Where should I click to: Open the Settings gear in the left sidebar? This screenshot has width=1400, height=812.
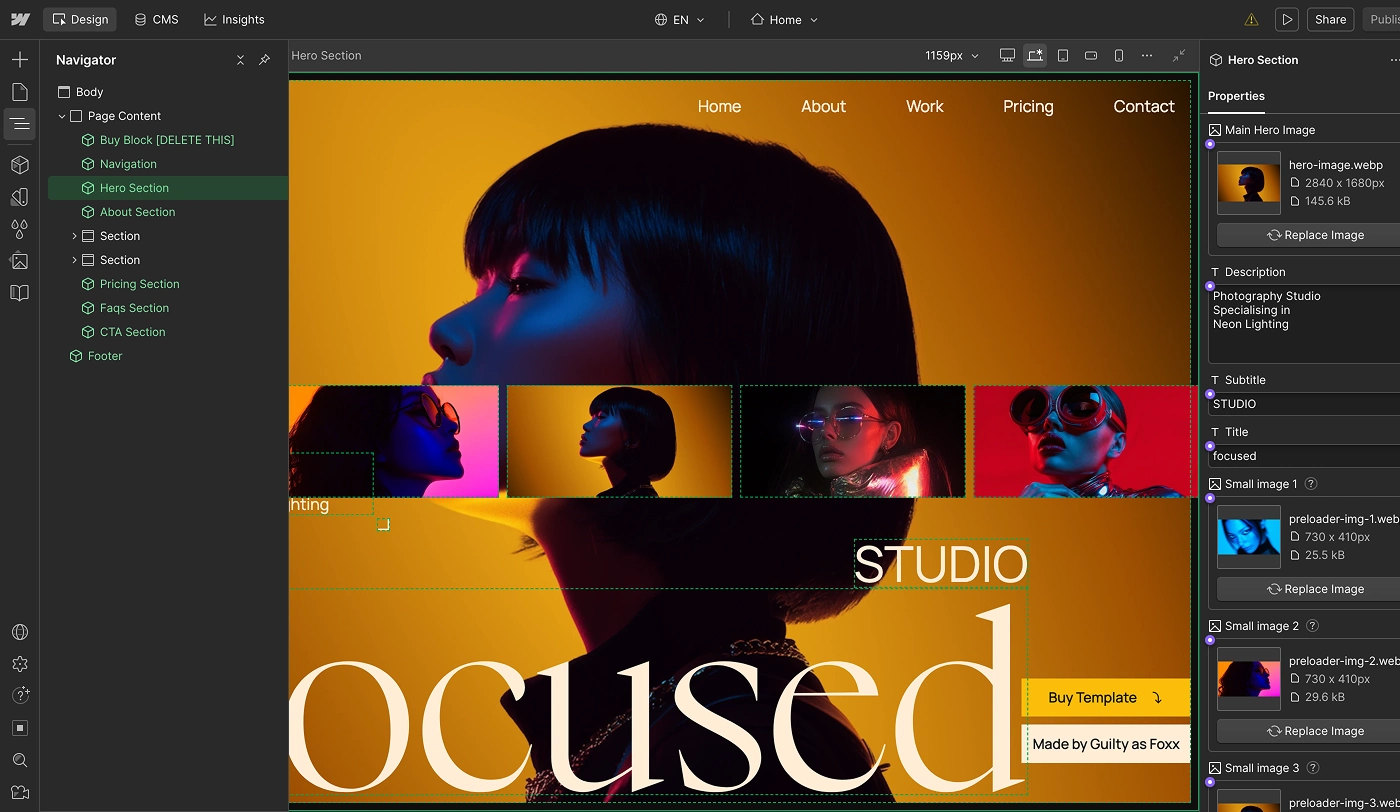(20, 664)
